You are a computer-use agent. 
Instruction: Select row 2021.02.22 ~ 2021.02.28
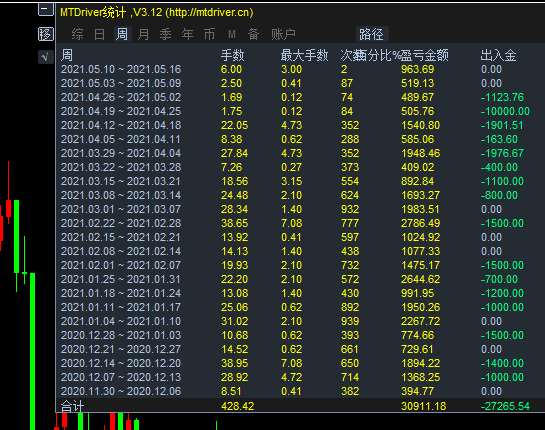[x=300, y=223]
